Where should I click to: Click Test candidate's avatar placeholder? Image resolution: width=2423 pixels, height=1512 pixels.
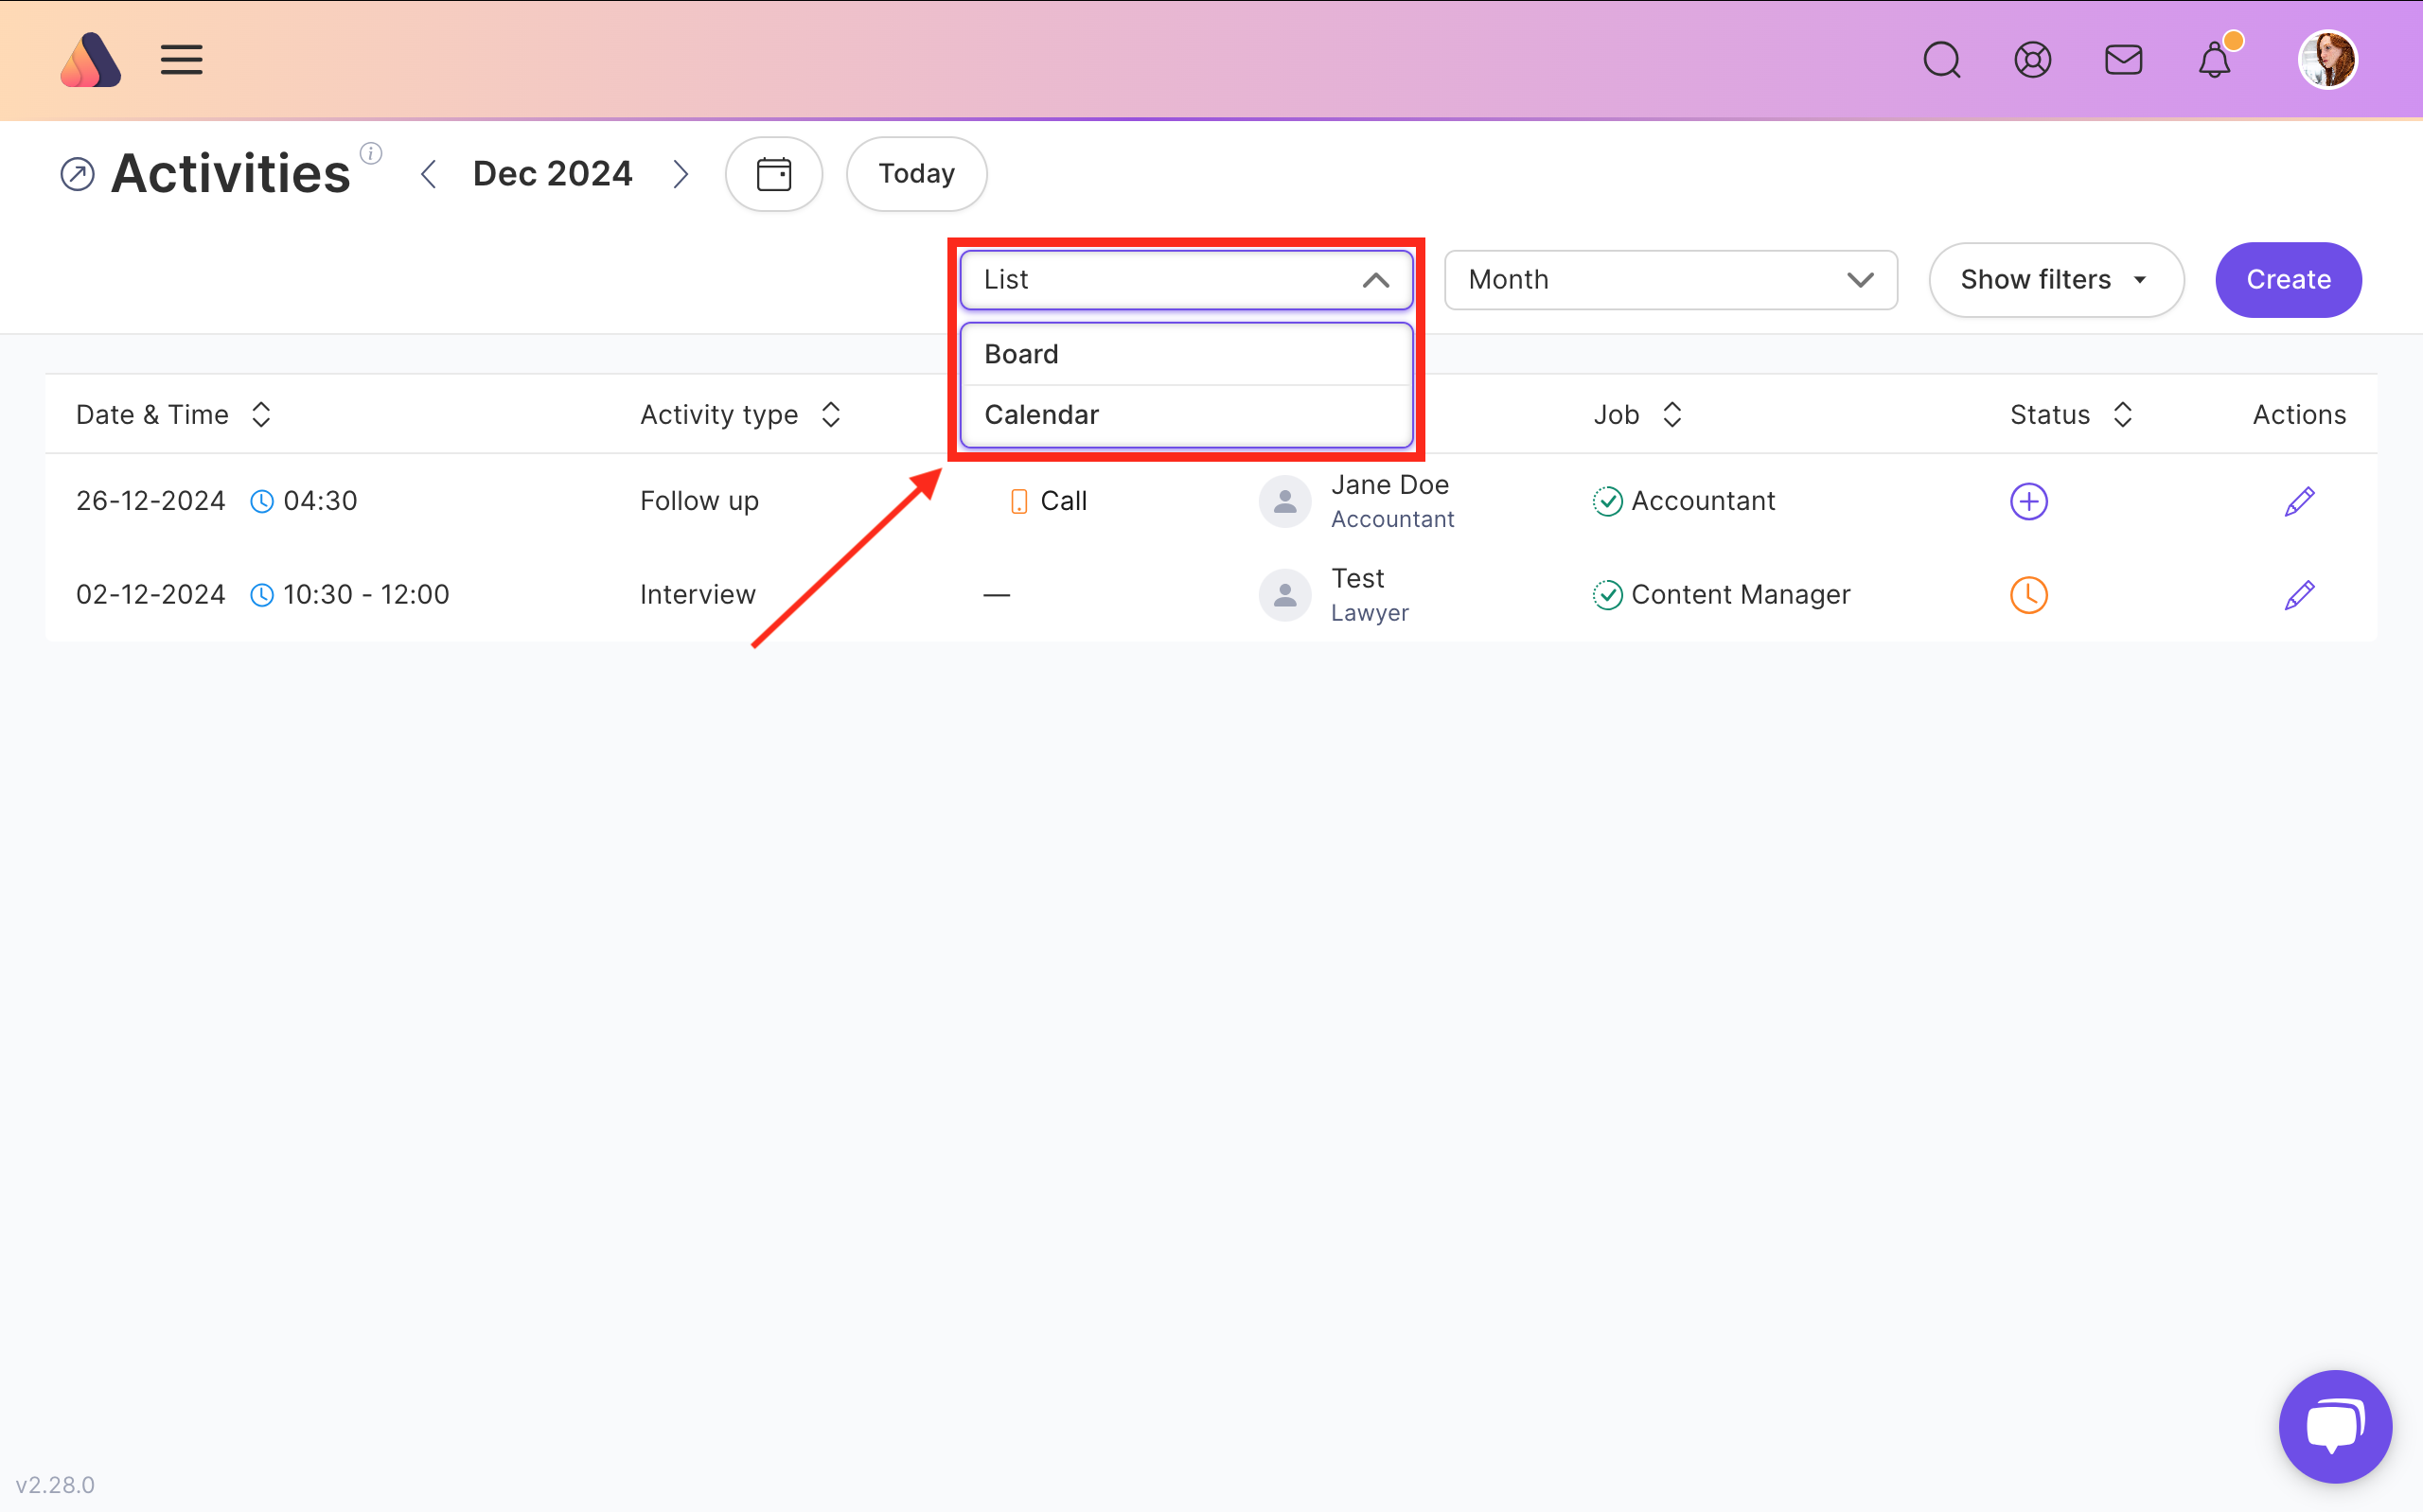click(x=1285, y=595)
